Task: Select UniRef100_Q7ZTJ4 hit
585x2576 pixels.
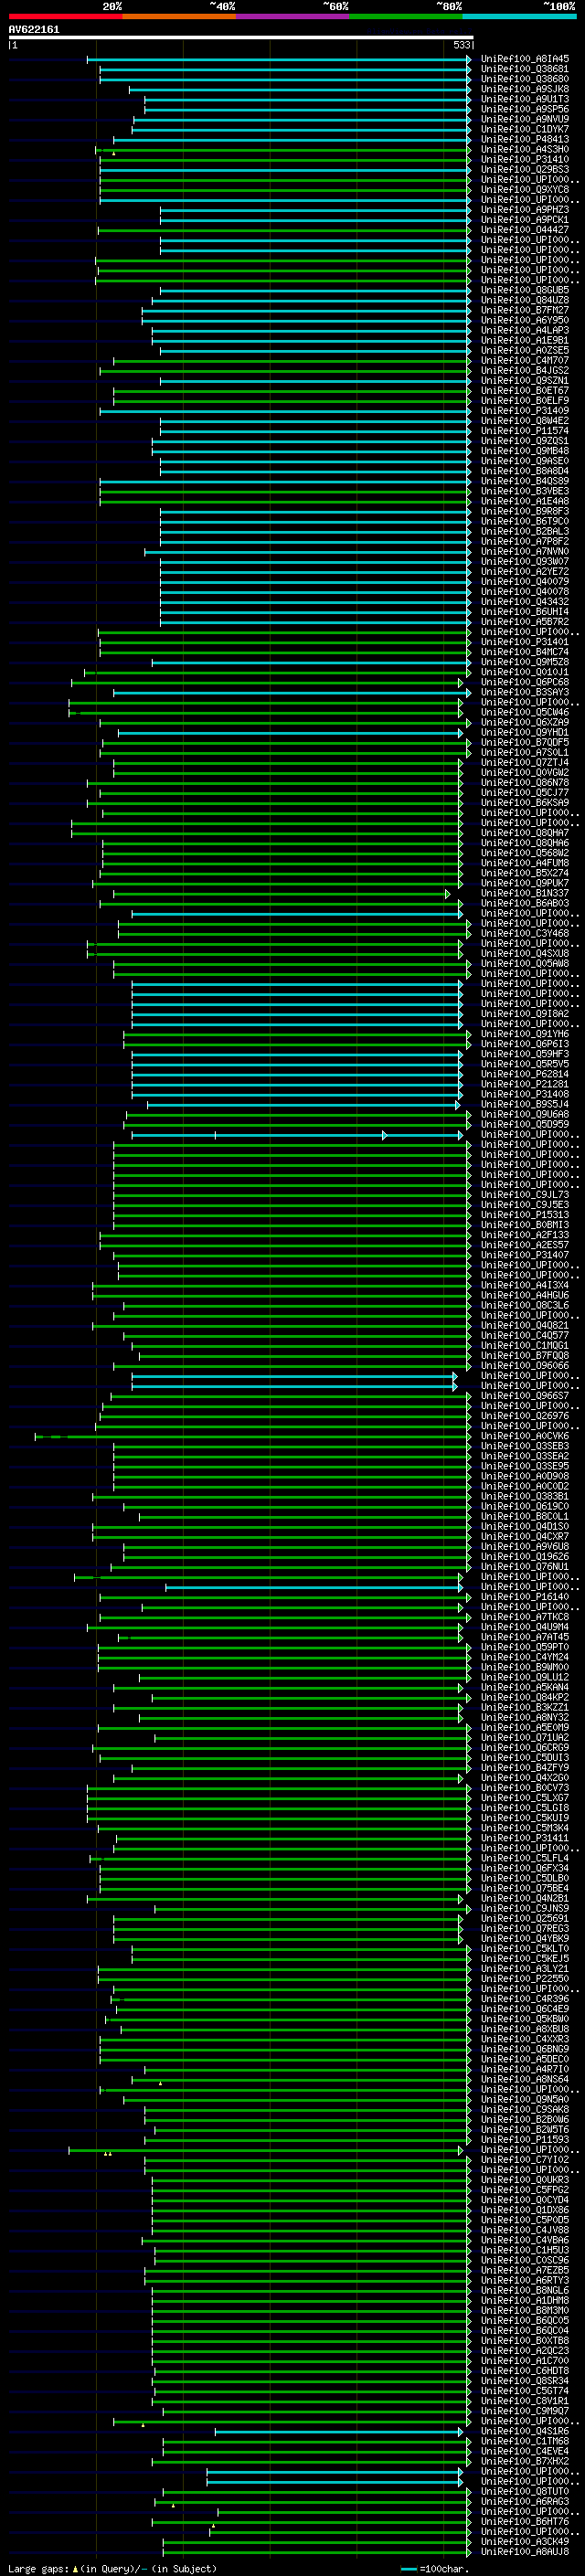Action: tap(525, 763)
